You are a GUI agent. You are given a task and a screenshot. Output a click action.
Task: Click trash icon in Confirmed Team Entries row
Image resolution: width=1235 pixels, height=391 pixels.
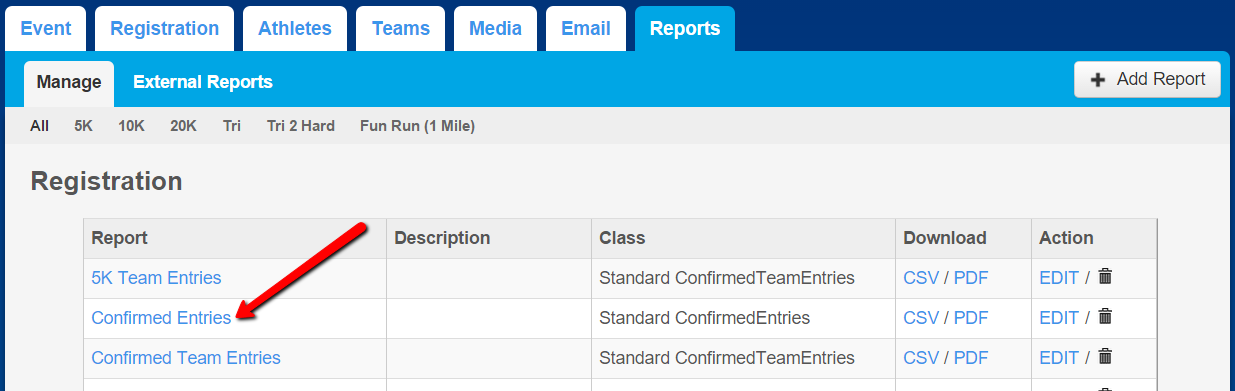coord(1105,357)
